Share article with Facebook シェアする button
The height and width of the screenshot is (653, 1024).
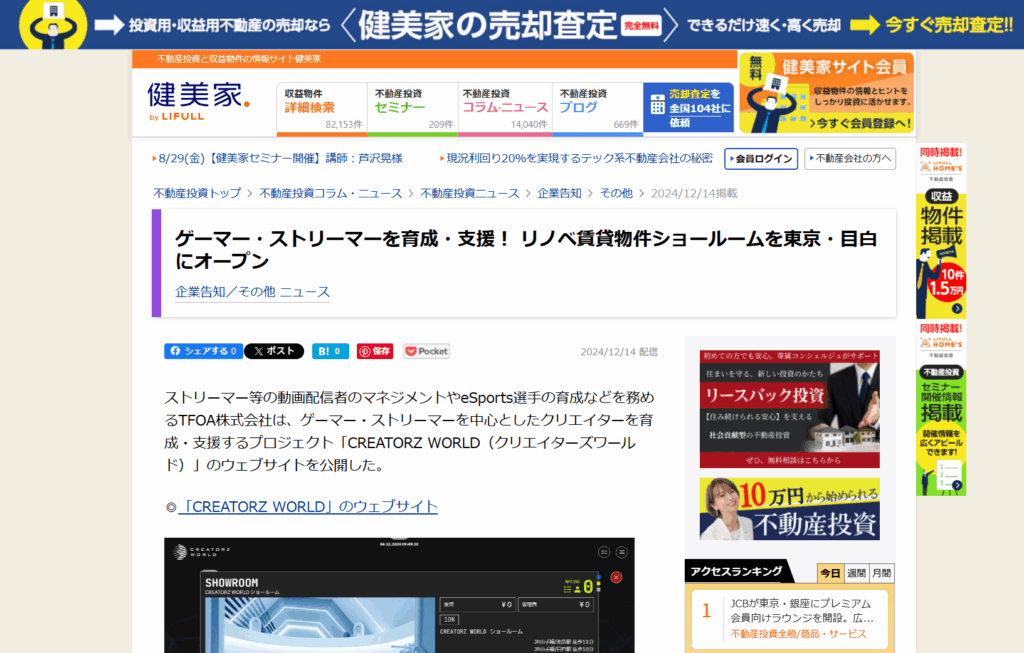click(x=203, y=351)
